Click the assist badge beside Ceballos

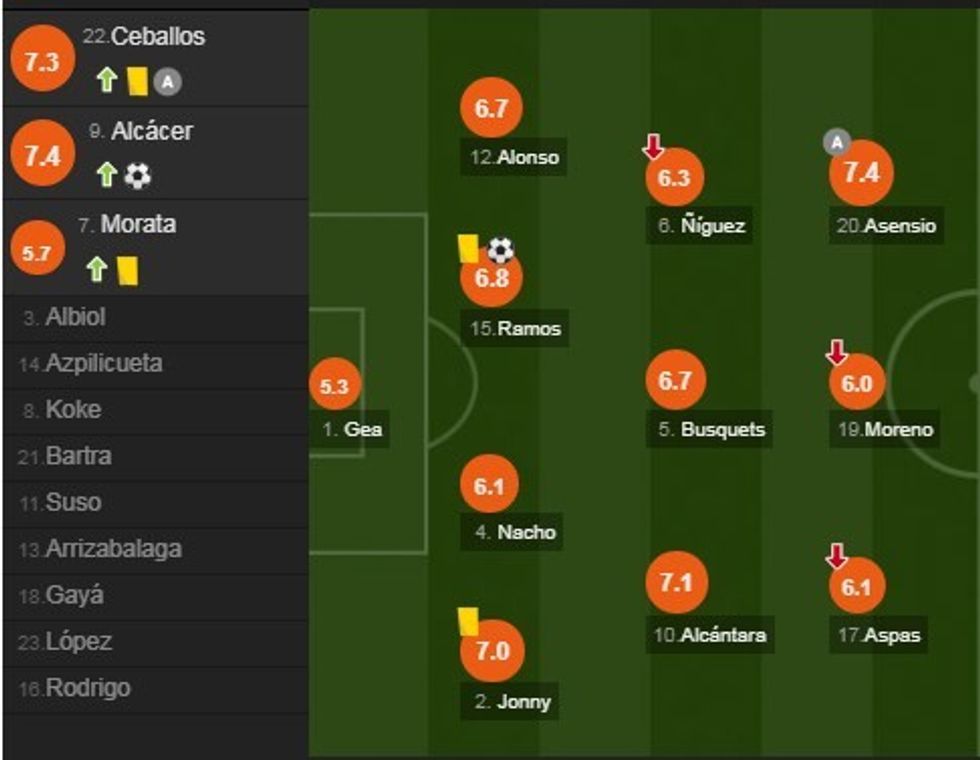coord(167,83)
